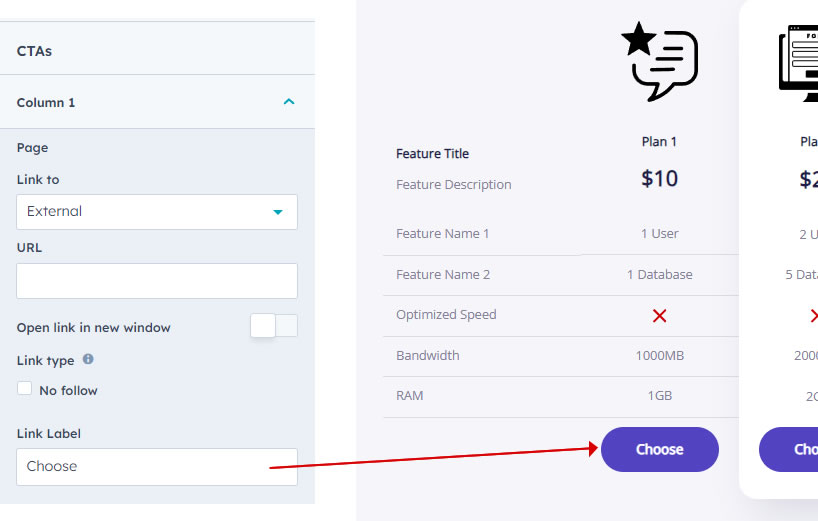Select the 1GB RAM value for Plan 1
Image resolution: width=818 pixels, height=521 pixels.
[659, 396]
